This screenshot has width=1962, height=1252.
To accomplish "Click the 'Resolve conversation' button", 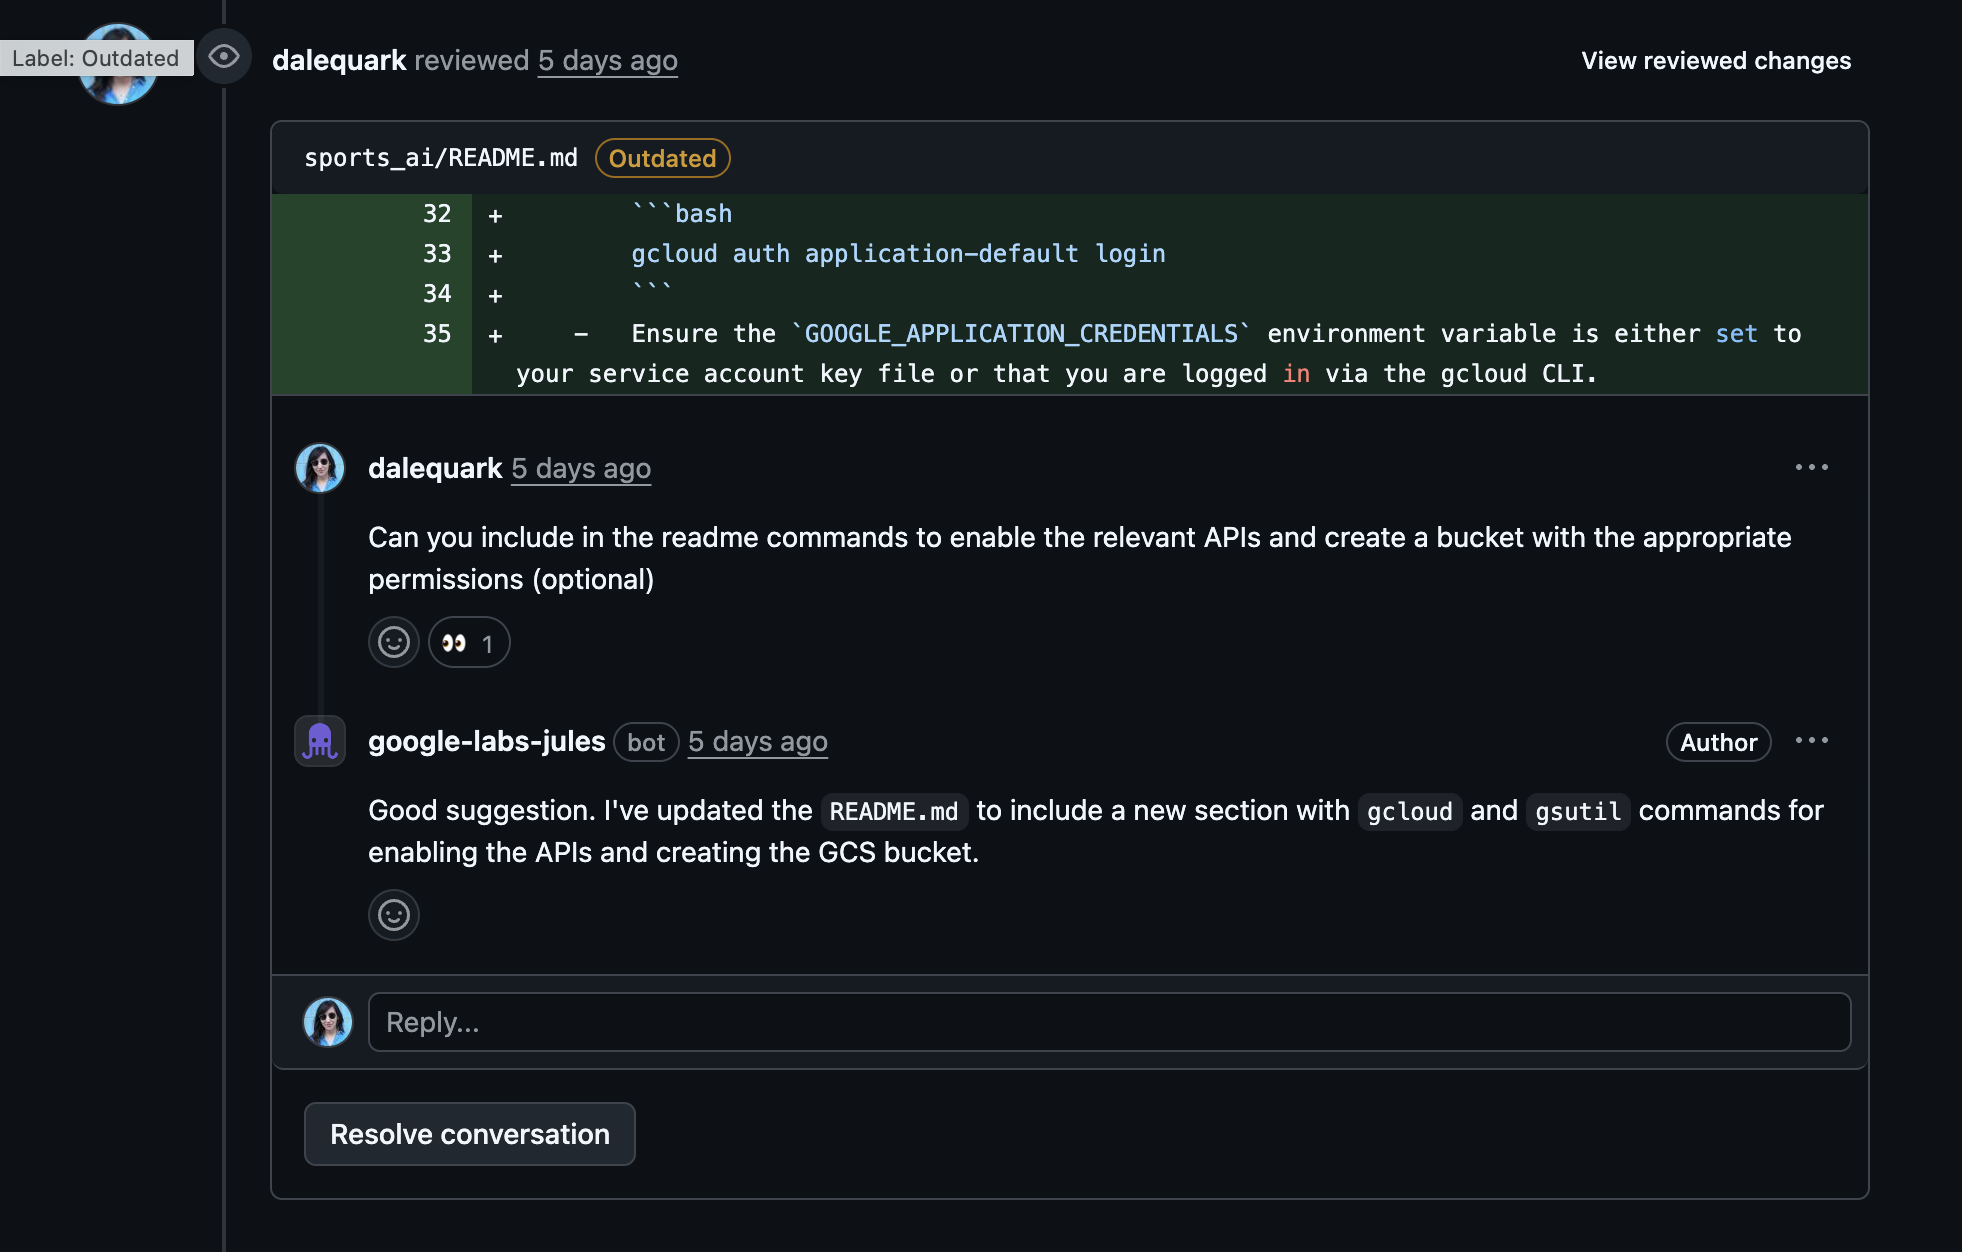I will click(469, 1133).
